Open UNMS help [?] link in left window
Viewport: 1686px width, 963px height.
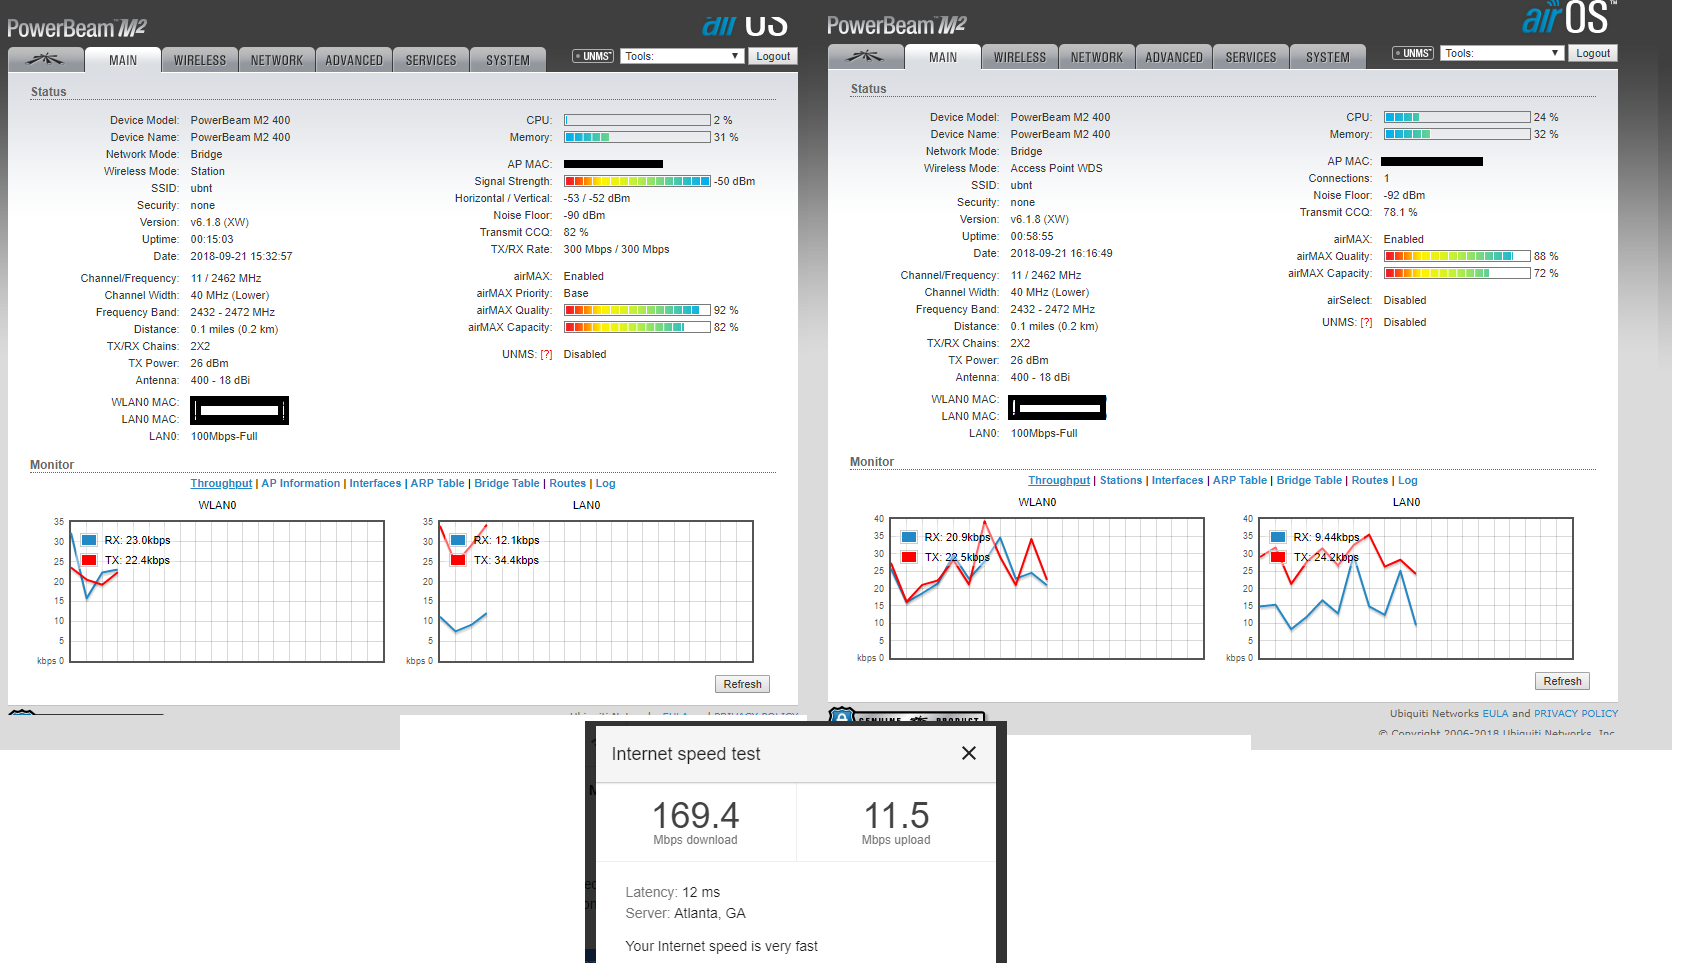(546, 354)
